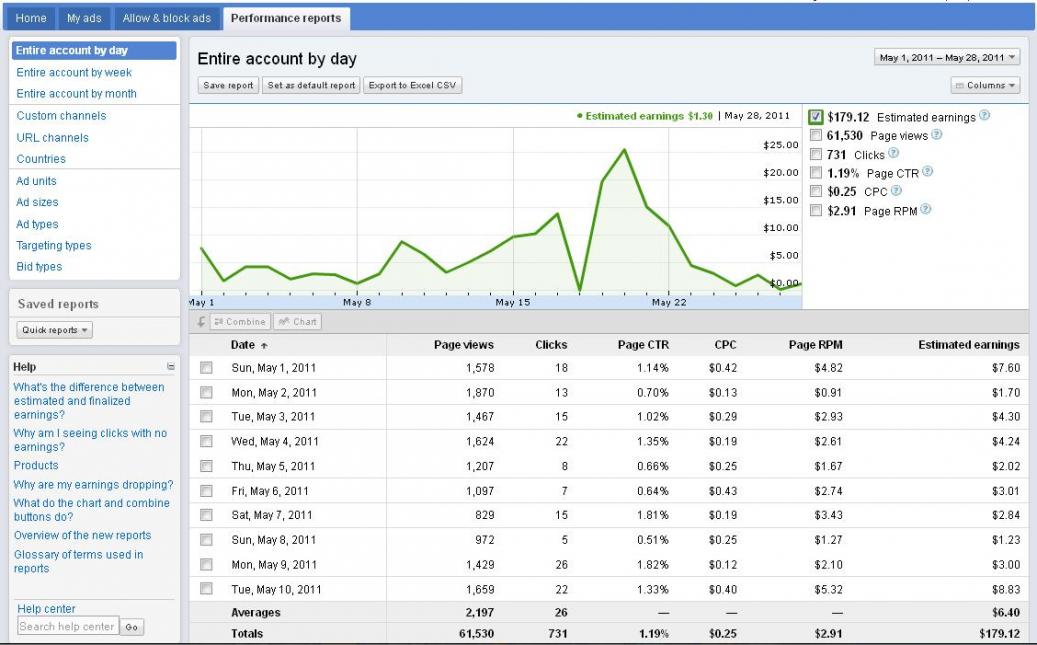The width and height of the screenshot is (1037, 645).
Task: Click help icon next to Page RPM
Action: 925,210
